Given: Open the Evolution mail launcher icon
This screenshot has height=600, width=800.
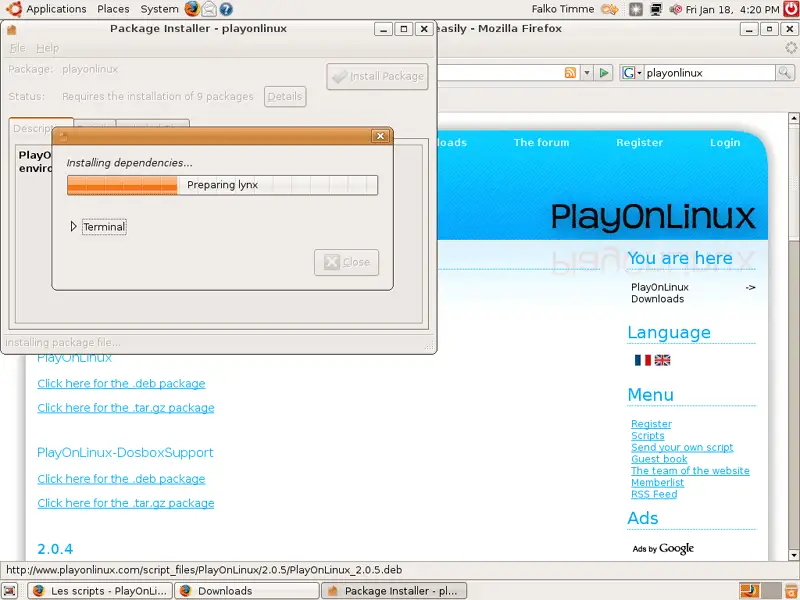Looking at the screenshot, I should tap(209, 9).
